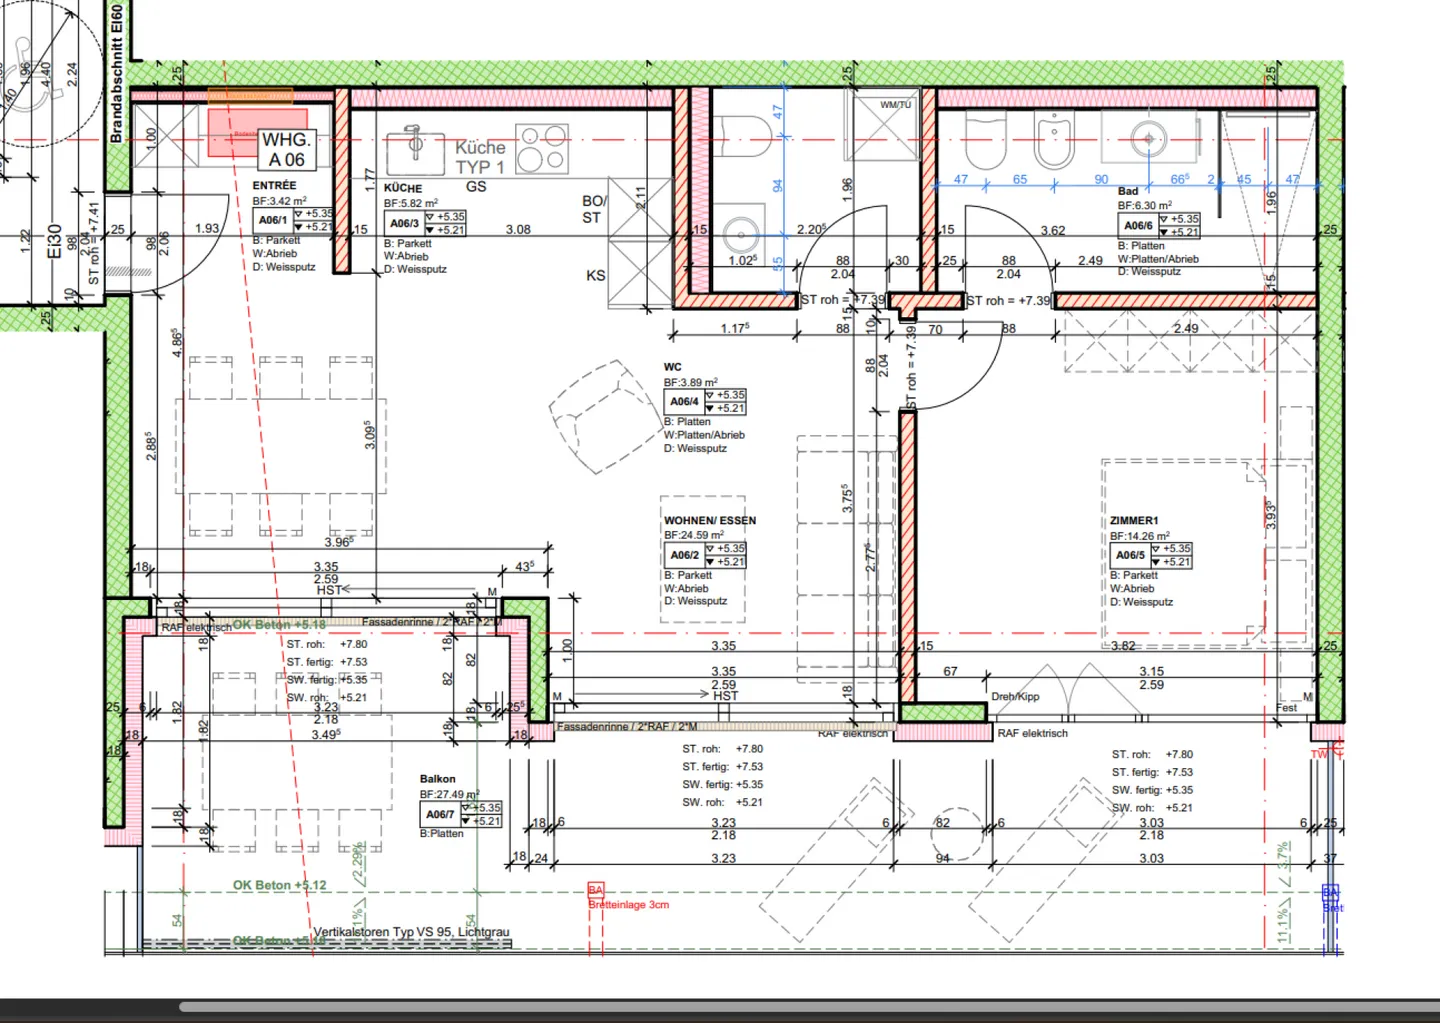
Task: Click the A06/5 tag for Zimmer1
Action: point(1130,555)
